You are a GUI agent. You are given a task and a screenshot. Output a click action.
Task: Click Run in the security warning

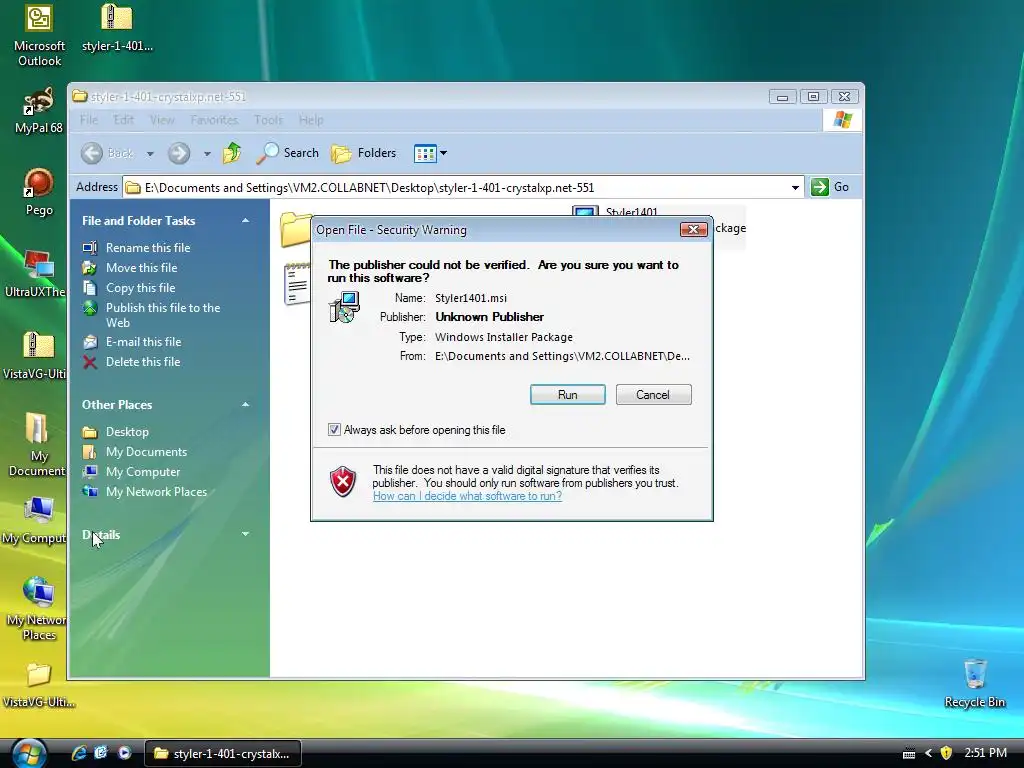tap(568, 394)
